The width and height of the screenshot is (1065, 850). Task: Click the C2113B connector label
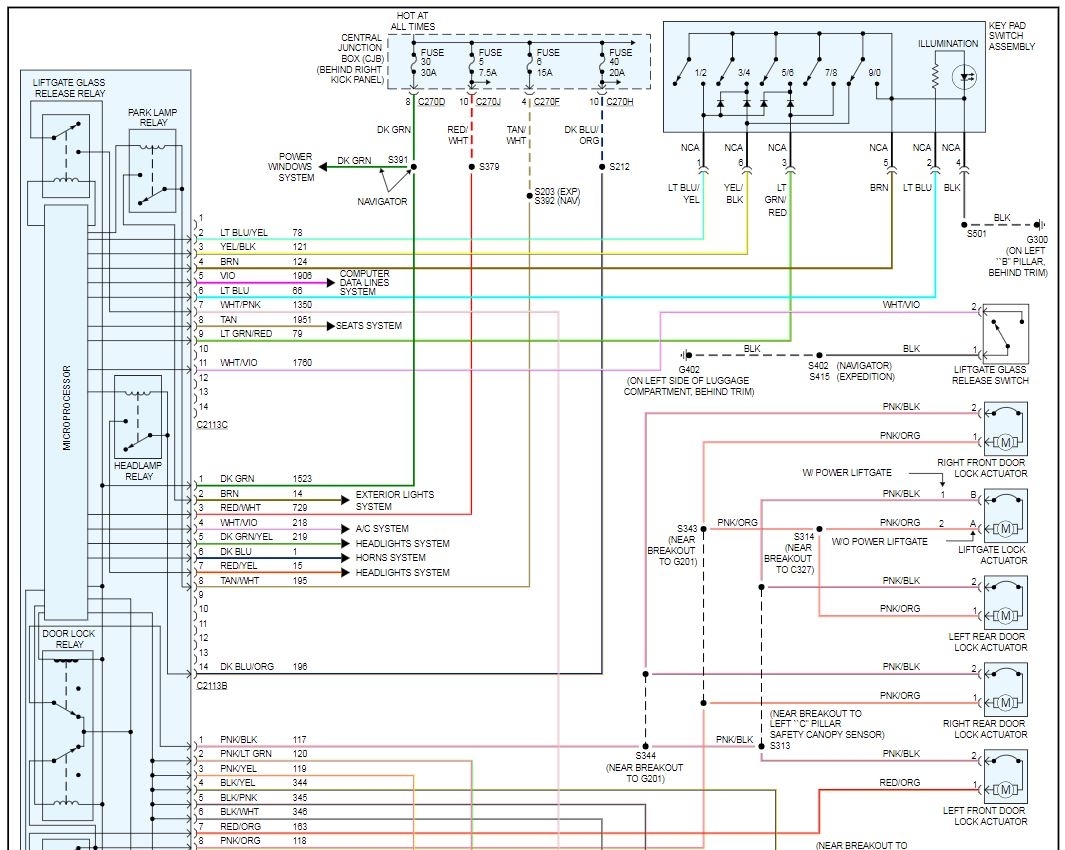click(x=212, y=686)
